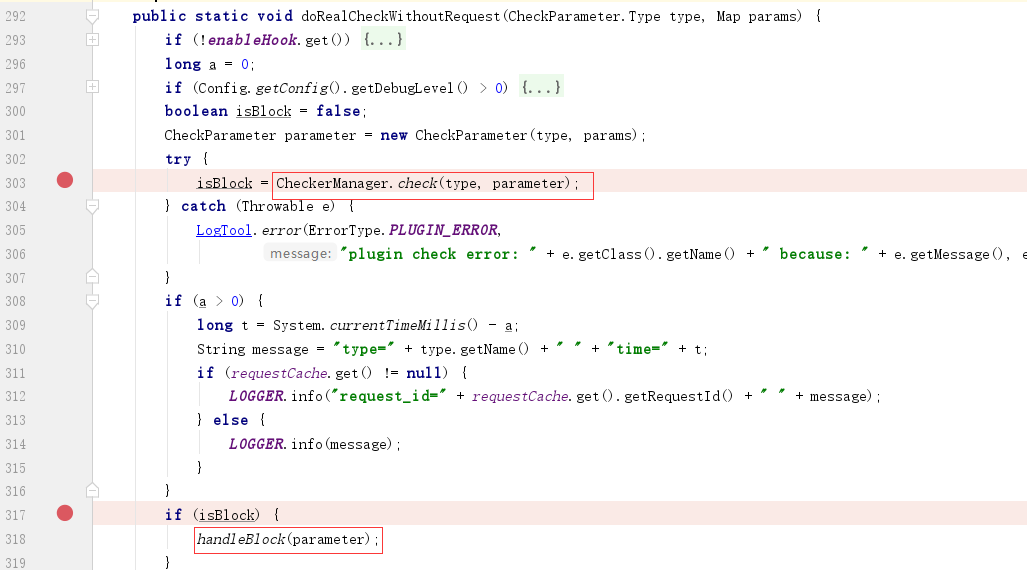The image size is (1027, 570).
Task: Click the handleBlock(parameter) call on line 318
Action: [288, 540]
